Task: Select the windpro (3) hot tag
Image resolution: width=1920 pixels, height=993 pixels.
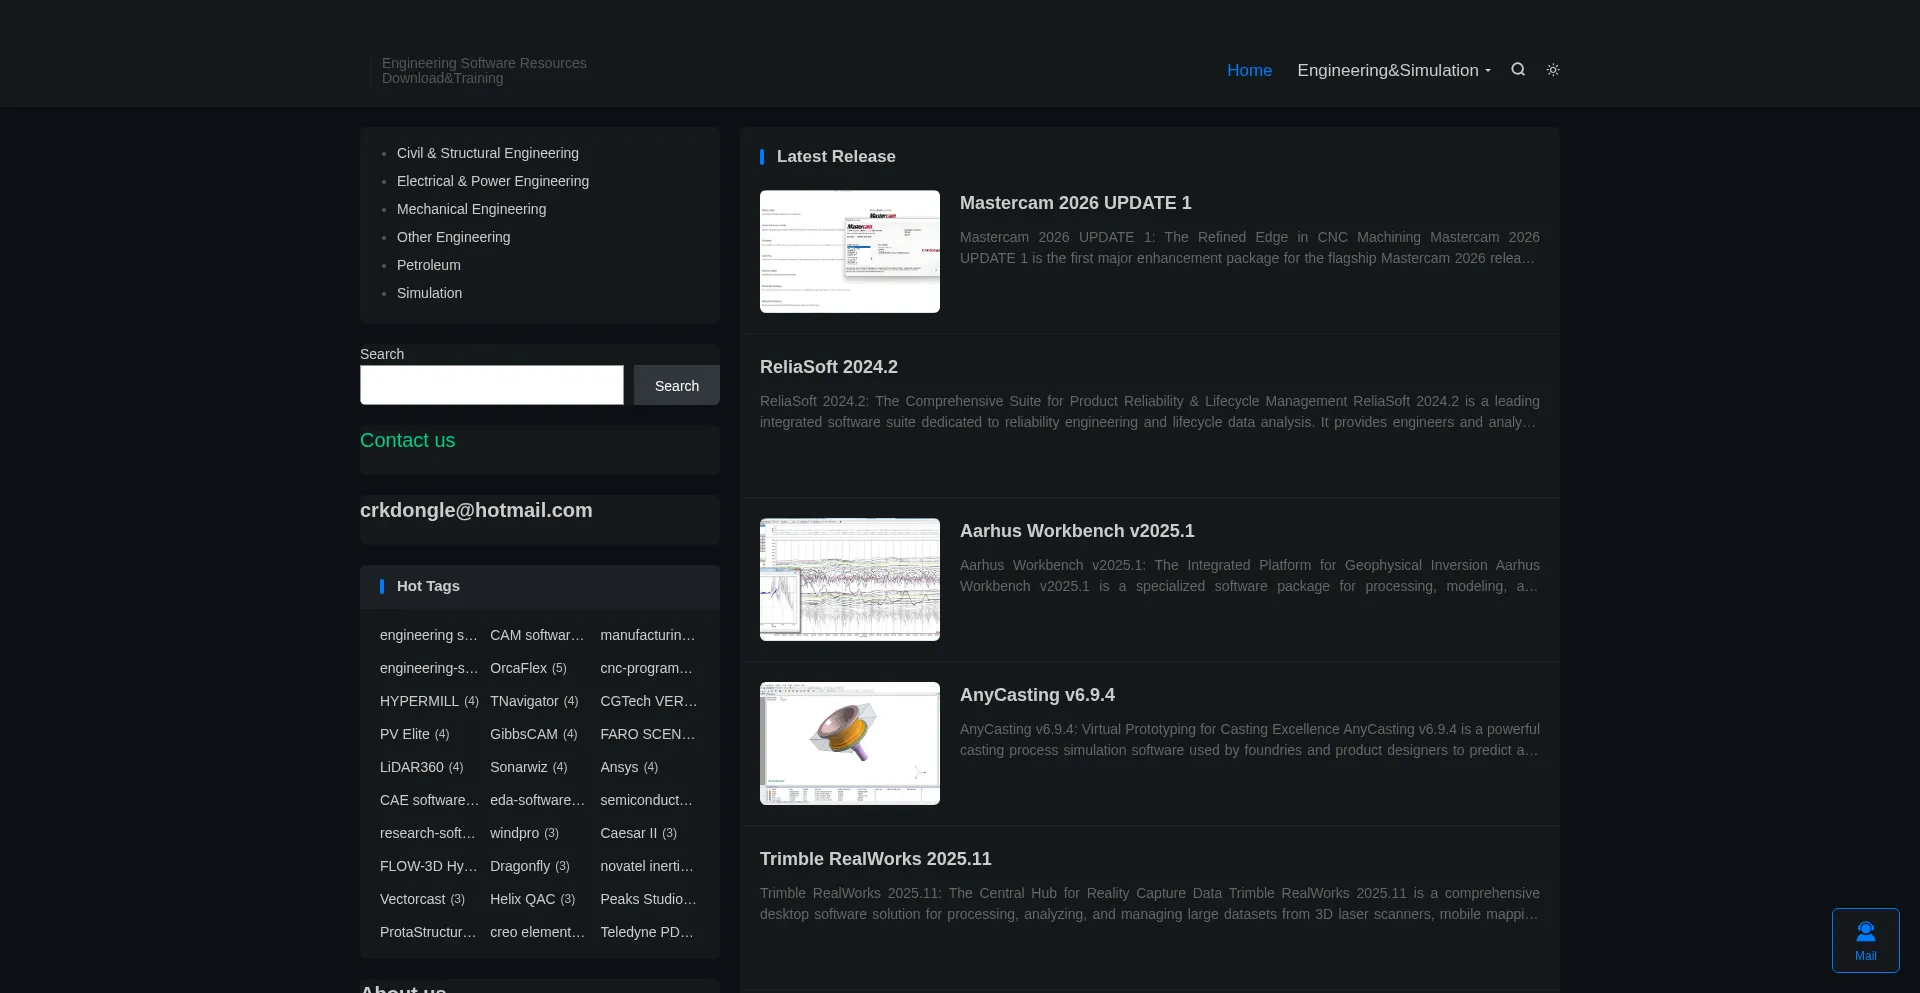Action: (525, 833)
